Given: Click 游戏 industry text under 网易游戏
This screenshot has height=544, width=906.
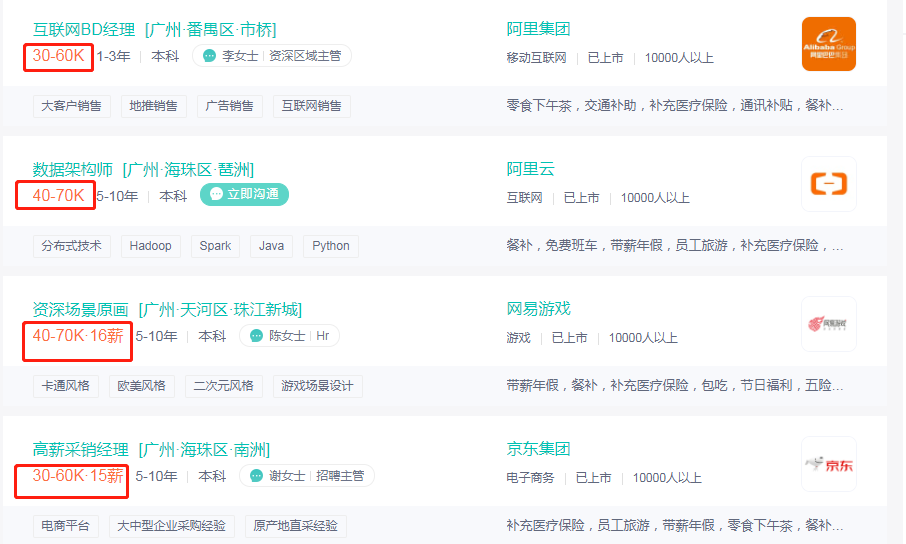Looking at the screenshot, I should pyautogui.click(x=518, y=338).
